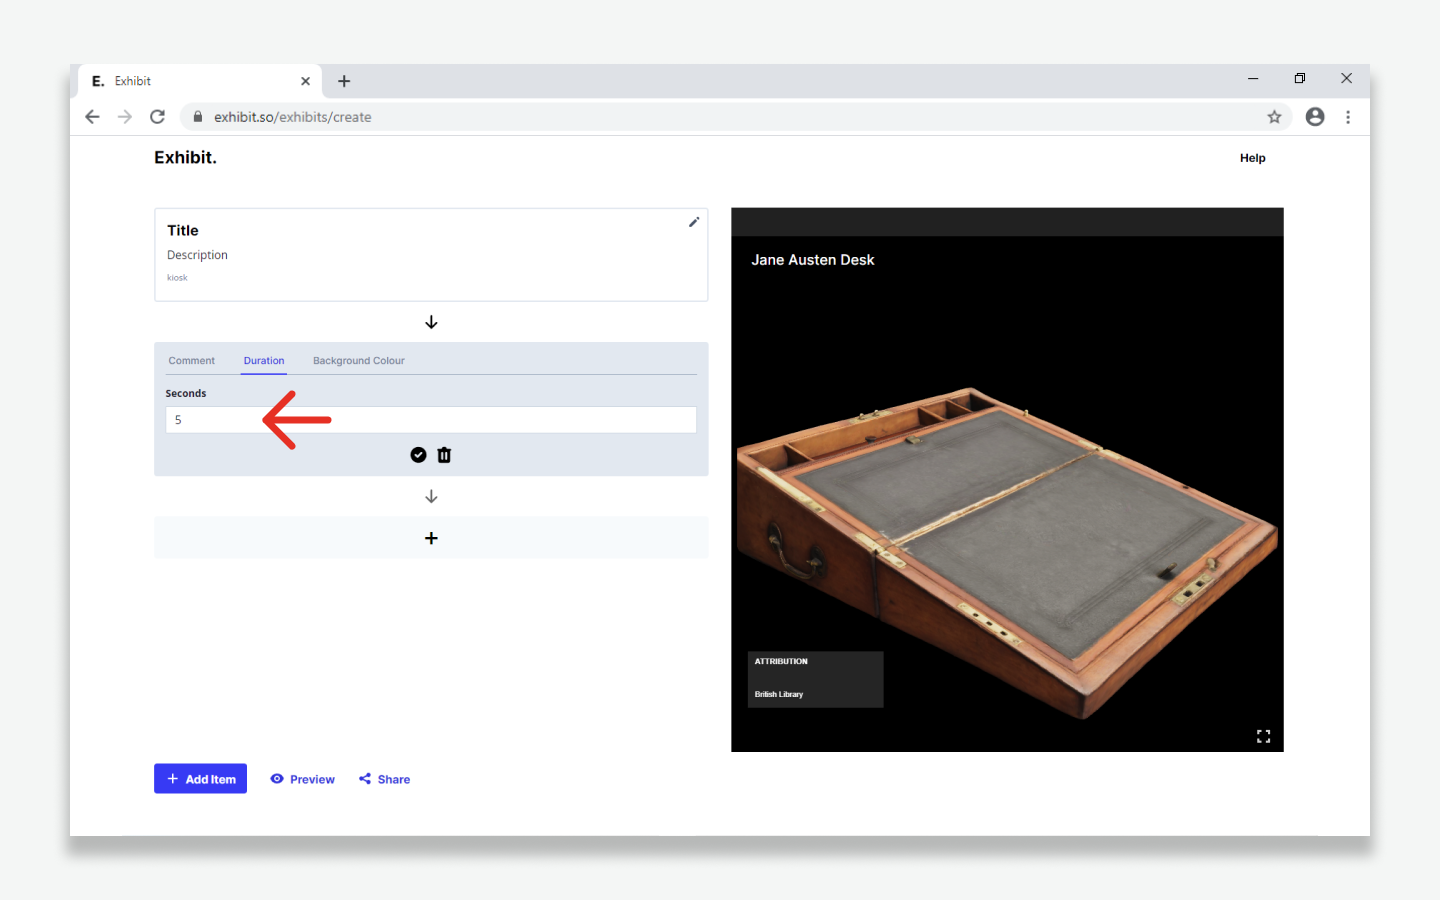Open Chrome's three-dot menu
The image size is (1440, 900).
(x=1348, y=117)
